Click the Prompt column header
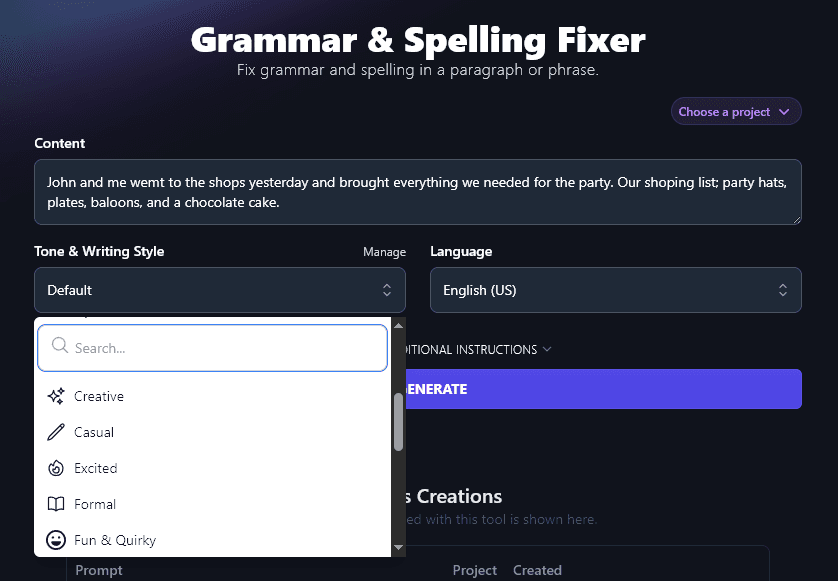This screenshot has height=581, width=838. pos(99,570)
